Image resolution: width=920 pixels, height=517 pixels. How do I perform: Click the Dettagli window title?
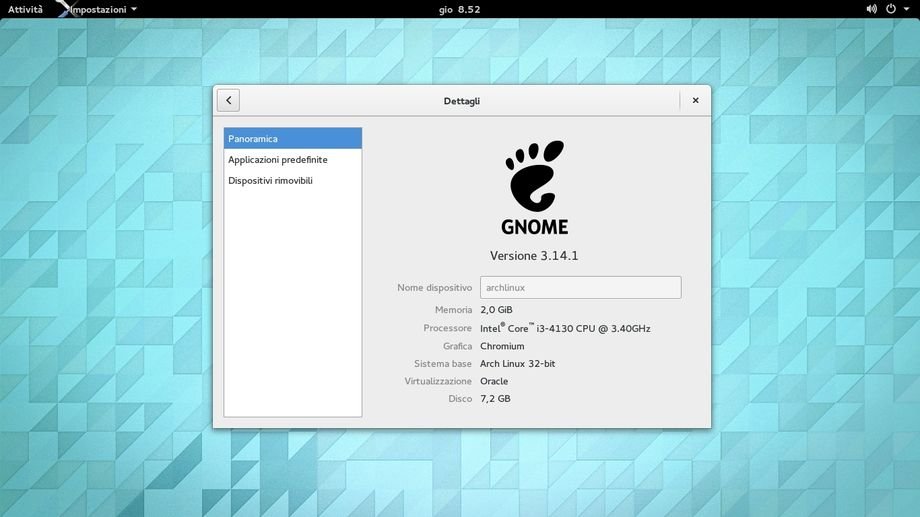click(461, 101)
